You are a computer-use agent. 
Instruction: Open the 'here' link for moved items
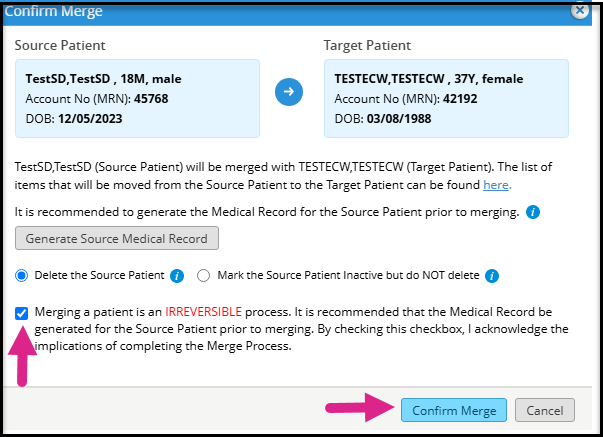pyautogui.click(x=497, y=185)
